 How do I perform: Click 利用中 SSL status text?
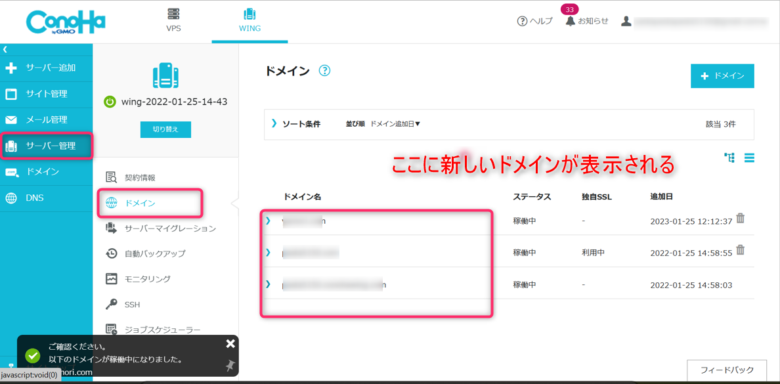tap(593, 253)
